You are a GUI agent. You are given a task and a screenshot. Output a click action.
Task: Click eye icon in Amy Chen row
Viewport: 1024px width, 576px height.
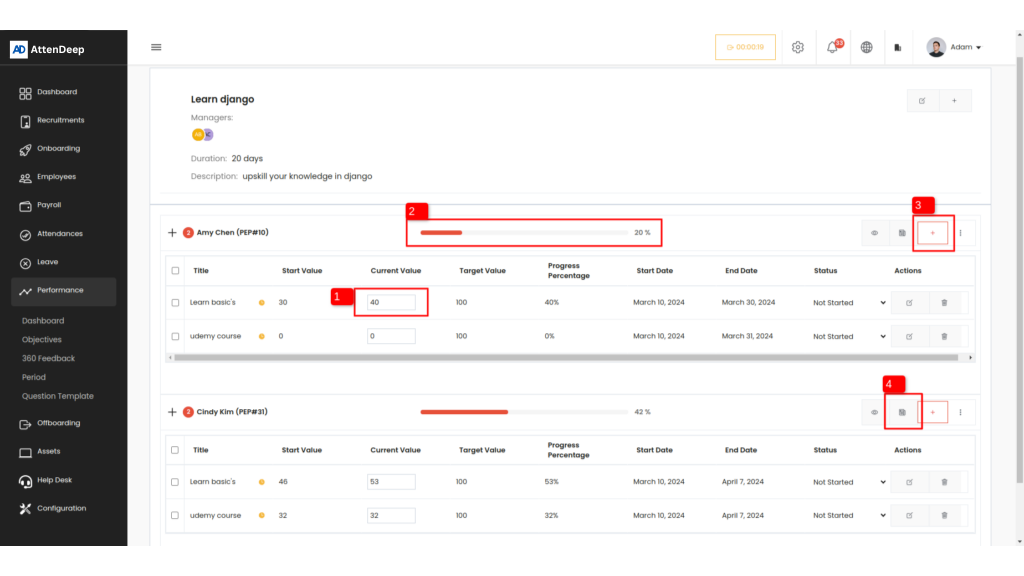coord(874,233)
